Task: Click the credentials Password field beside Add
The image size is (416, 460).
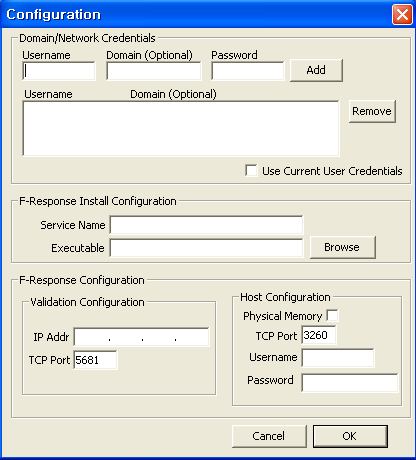Action: pyautogui.click(x=248, y=71)
